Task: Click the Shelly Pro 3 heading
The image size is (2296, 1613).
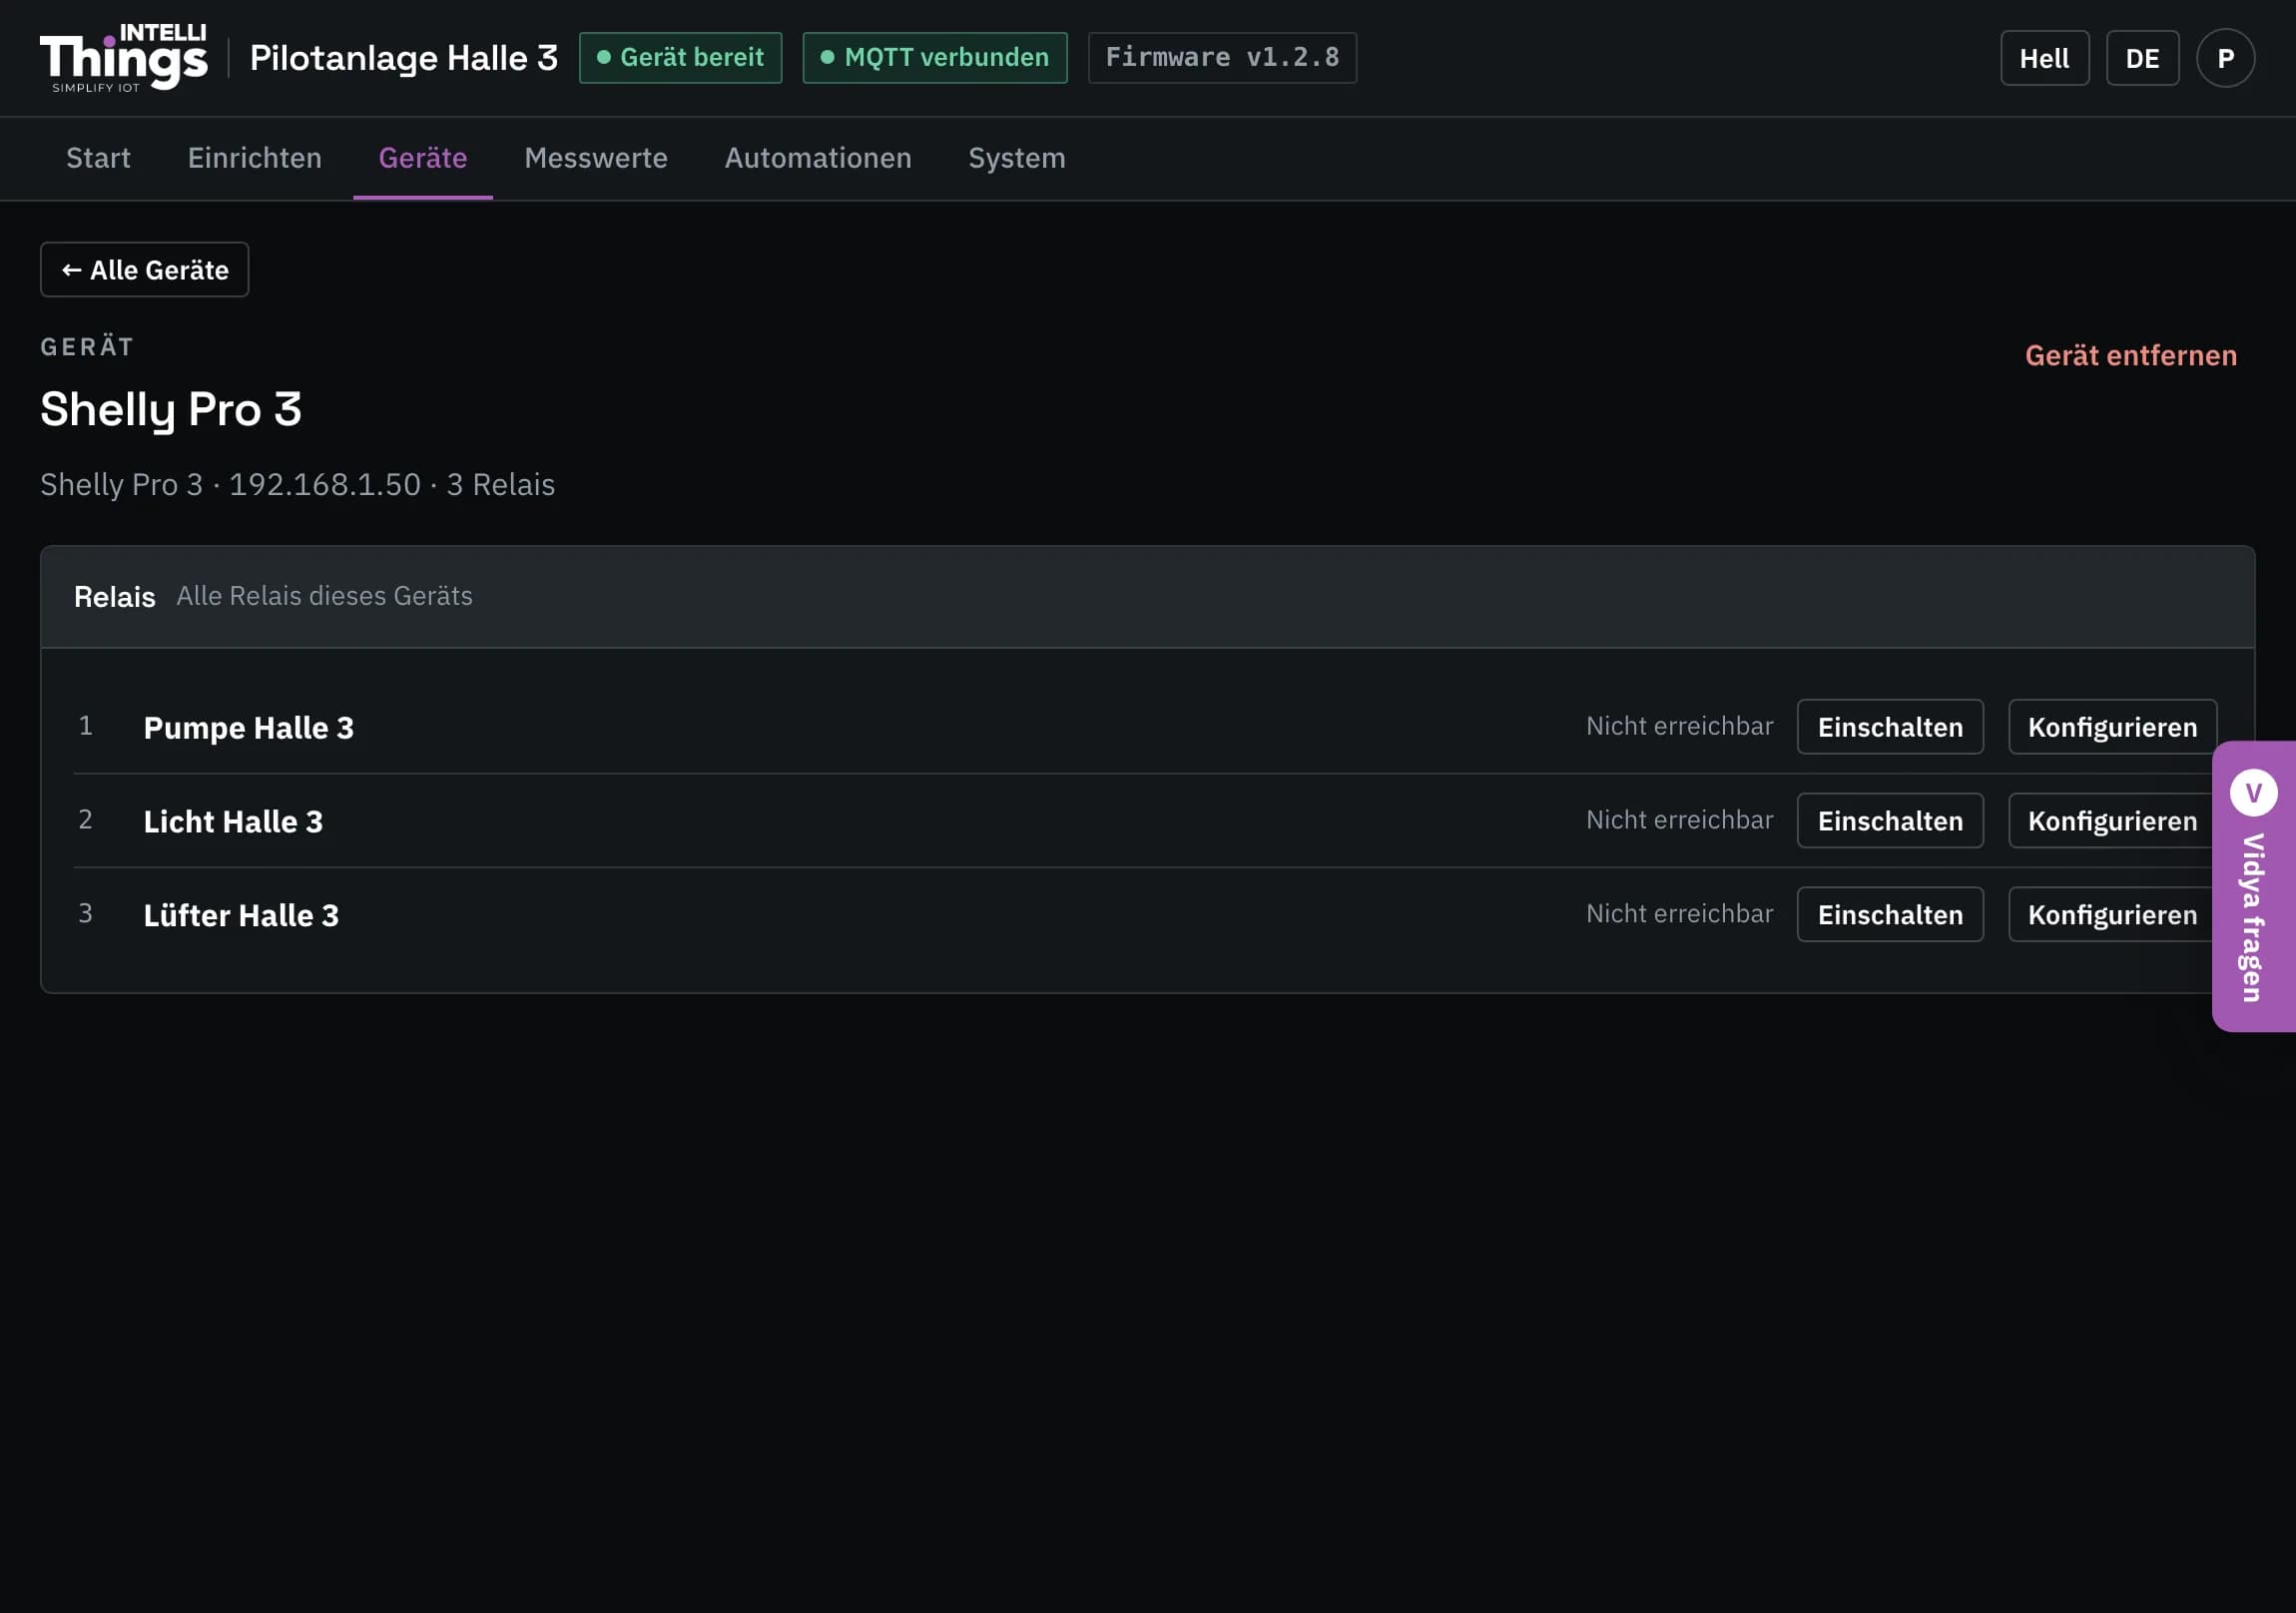Action: (171, 410)
